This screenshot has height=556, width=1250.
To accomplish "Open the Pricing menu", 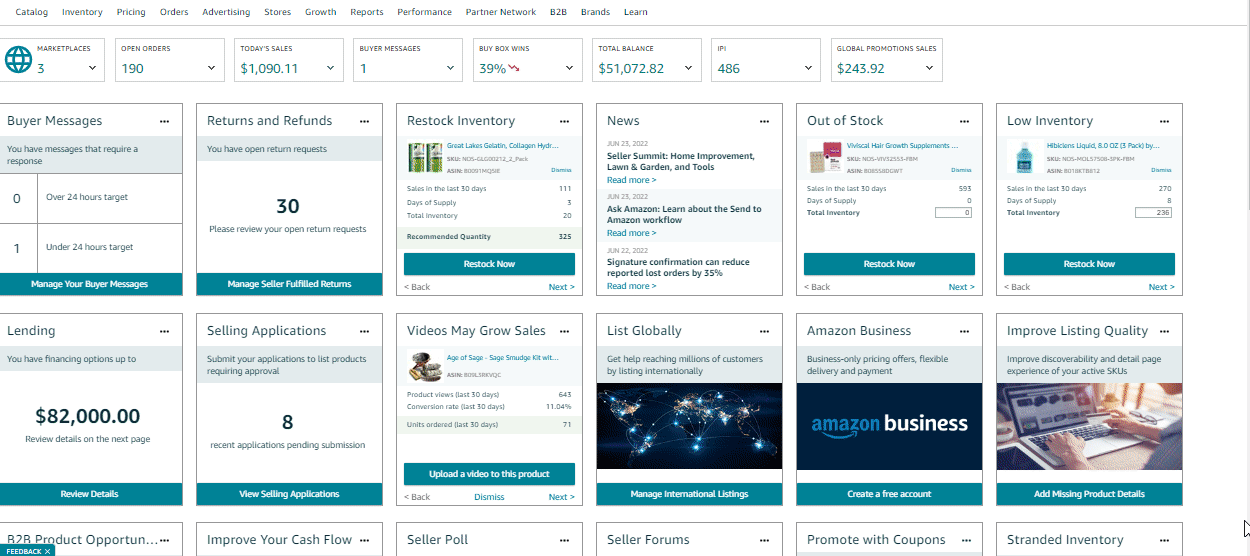I will coord(131,12).
